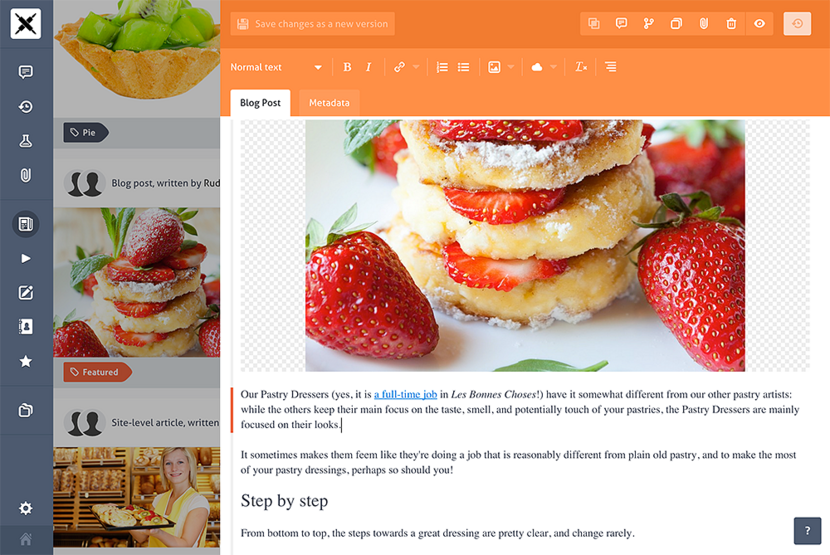Toggle the preview eye icon
The height and width of the screenshot is (555, 830).
[x=760, y=24]
